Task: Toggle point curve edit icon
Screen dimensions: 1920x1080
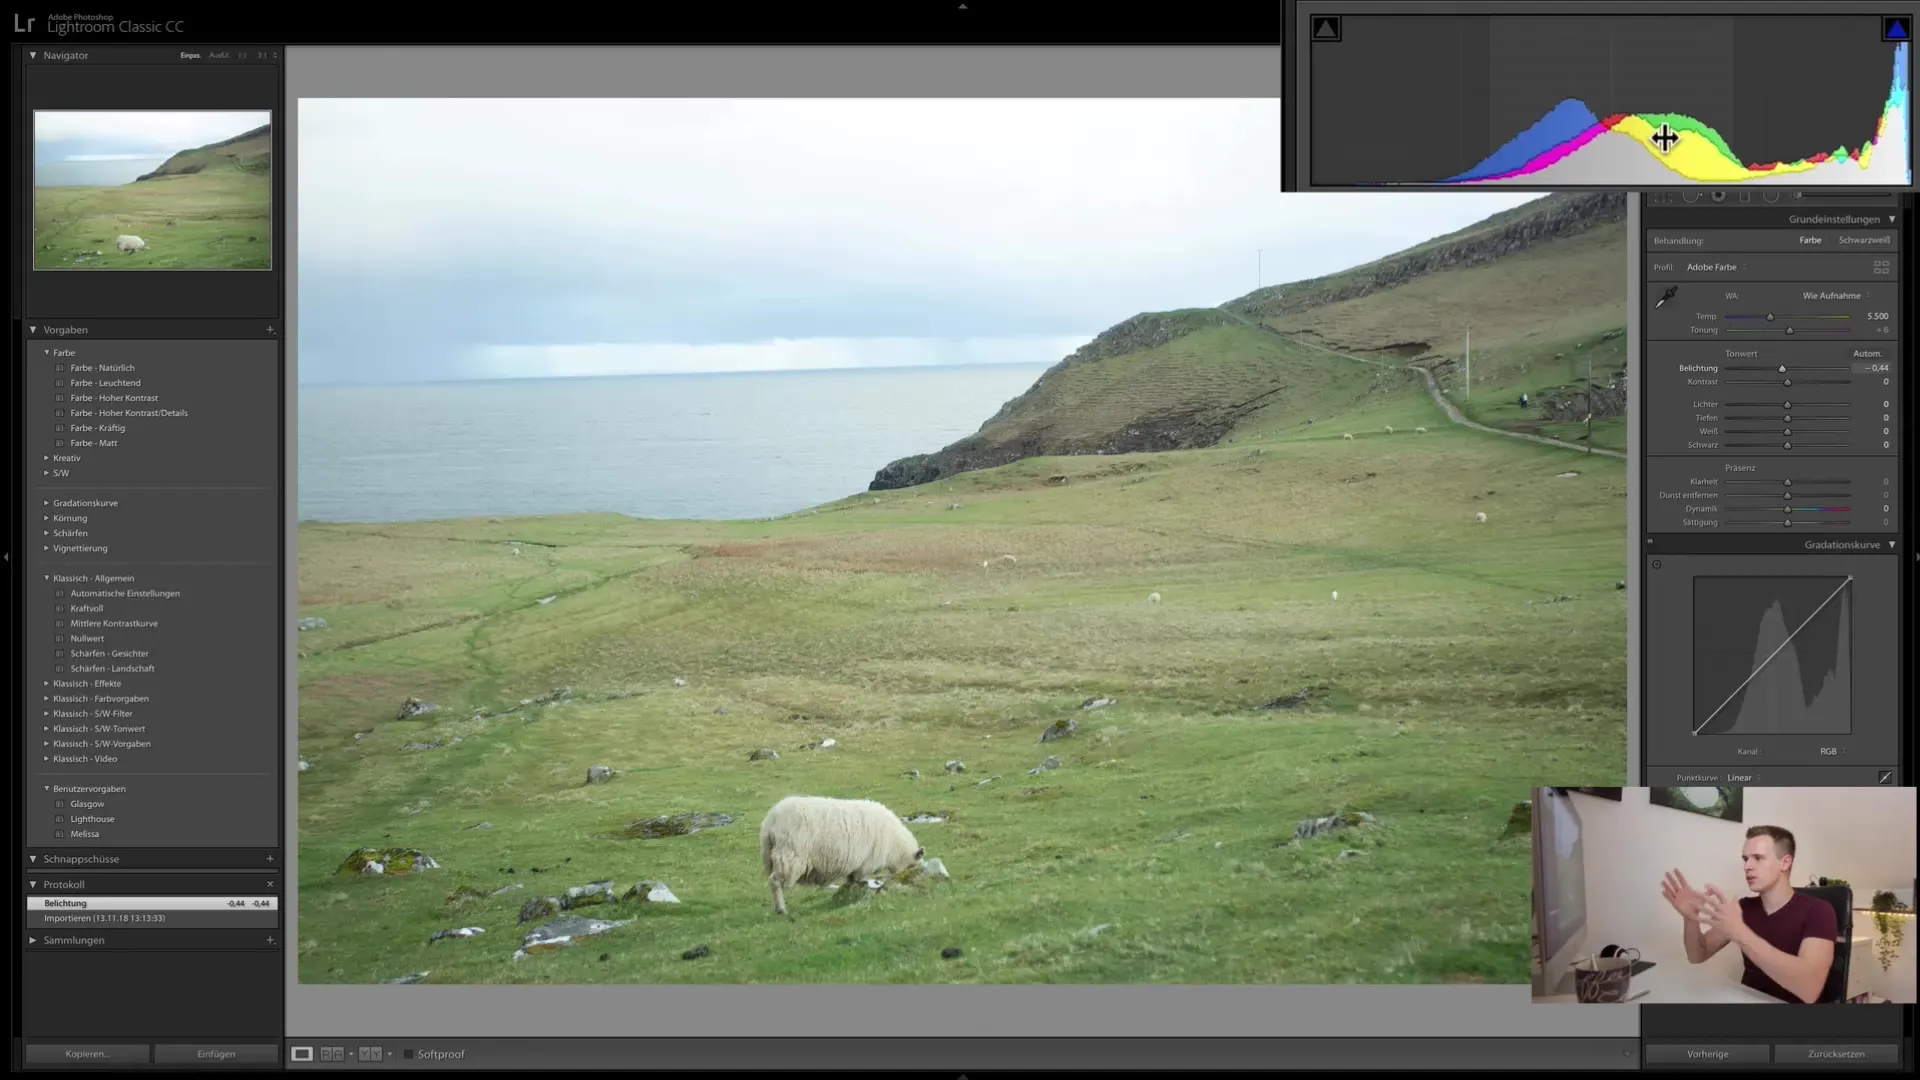Action: [1885, 777]
